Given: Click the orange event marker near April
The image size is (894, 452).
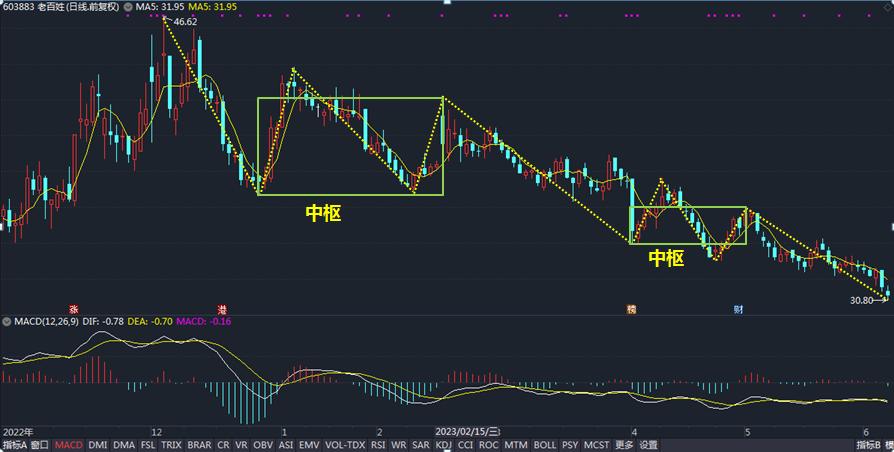Looking at the screenshot, I should coord(631,310).
